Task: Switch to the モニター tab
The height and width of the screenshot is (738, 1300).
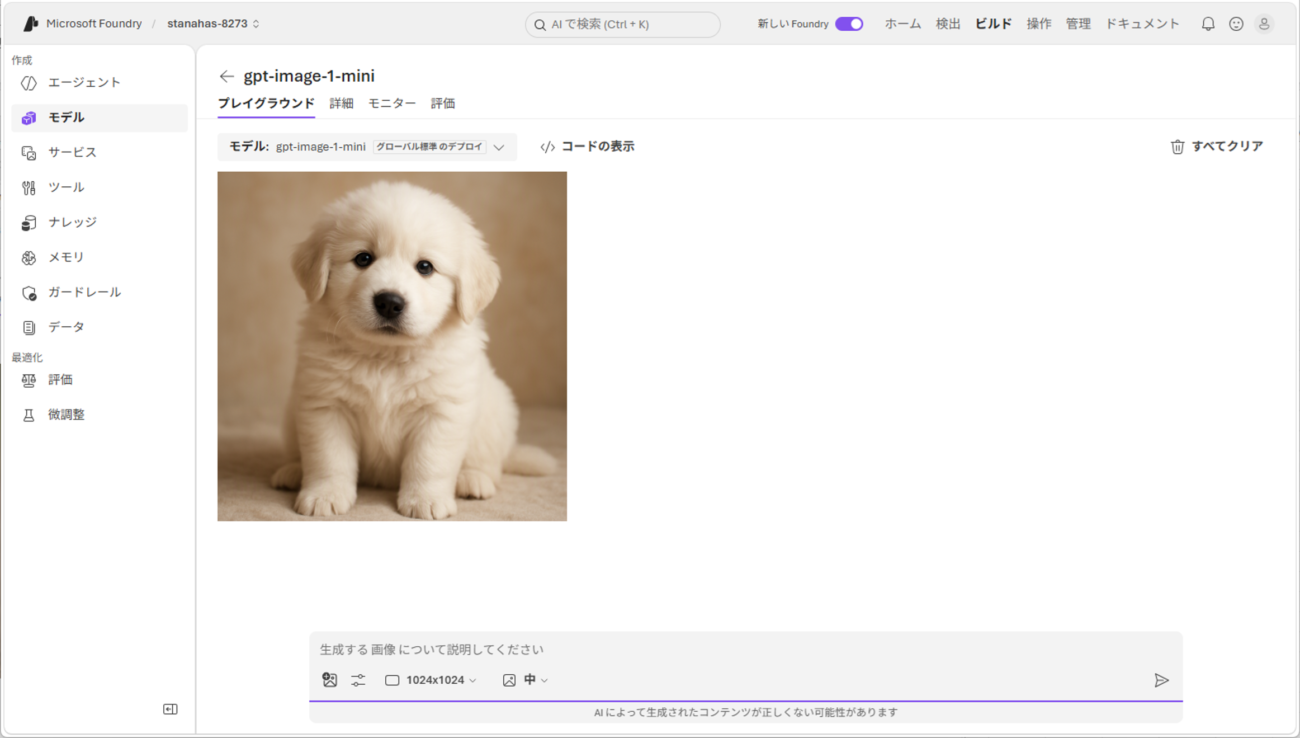Action: (x=392, y=104)
